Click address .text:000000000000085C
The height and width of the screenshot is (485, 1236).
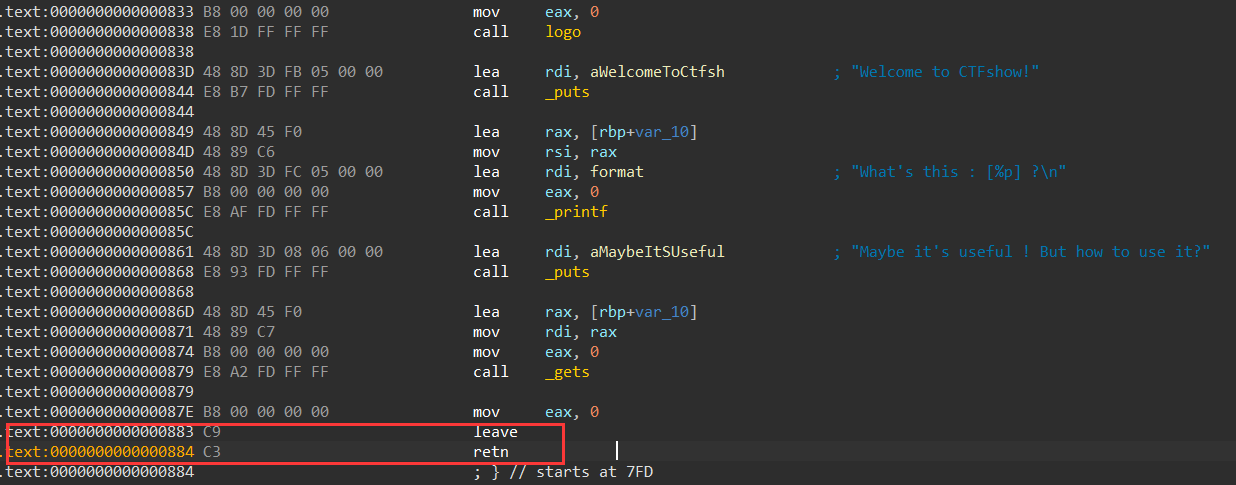click(x=98, y=212)
